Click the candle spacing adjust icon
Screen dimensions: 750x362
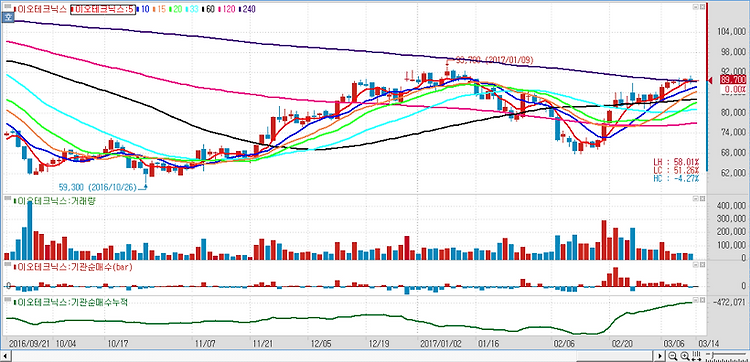(x=697, y=356)
